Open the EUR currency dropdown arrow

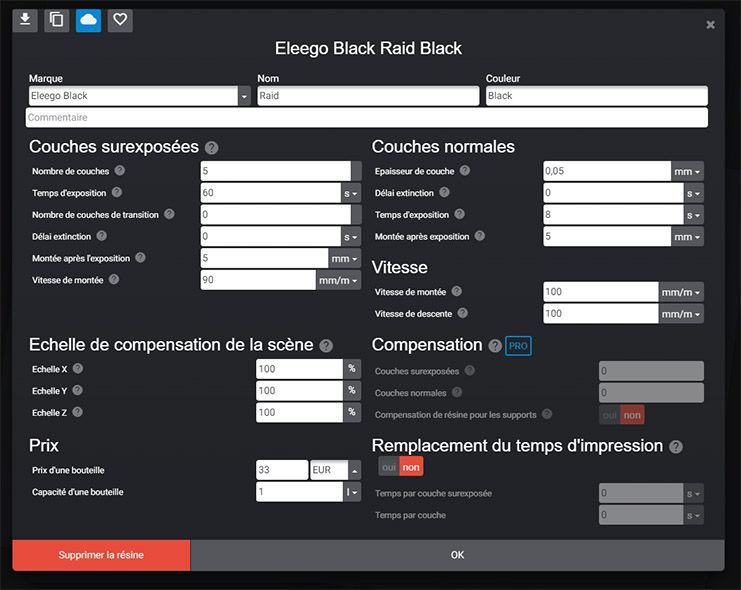(354, 470)
